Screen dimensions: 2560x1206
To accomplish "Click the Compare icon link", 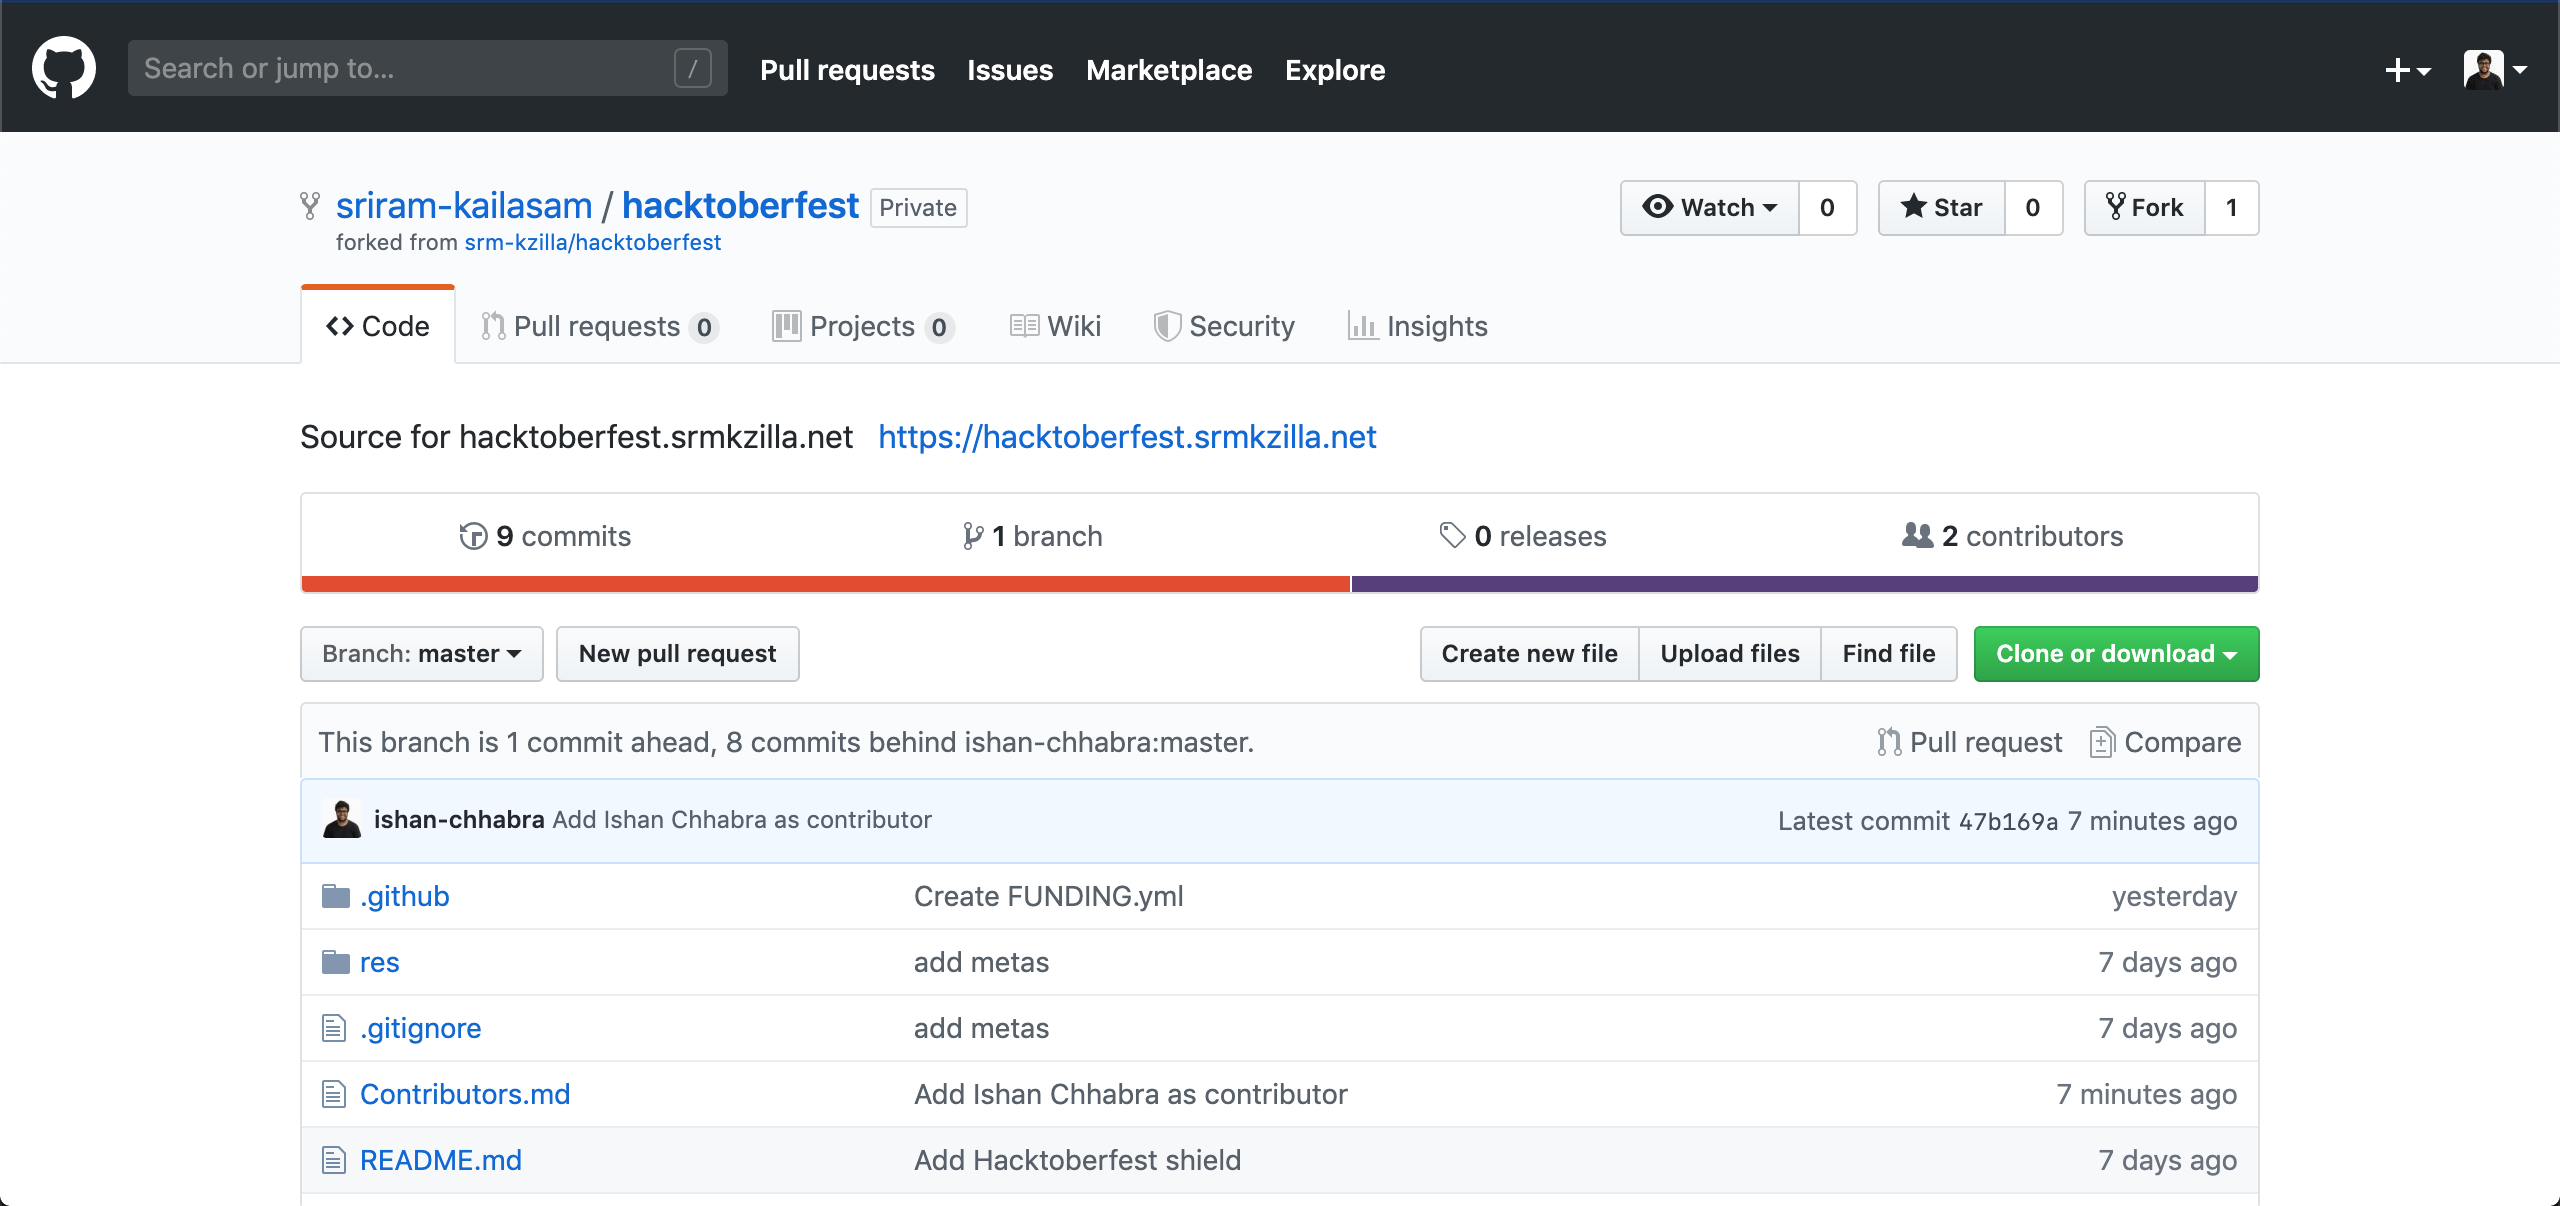I will point(2101,742).
